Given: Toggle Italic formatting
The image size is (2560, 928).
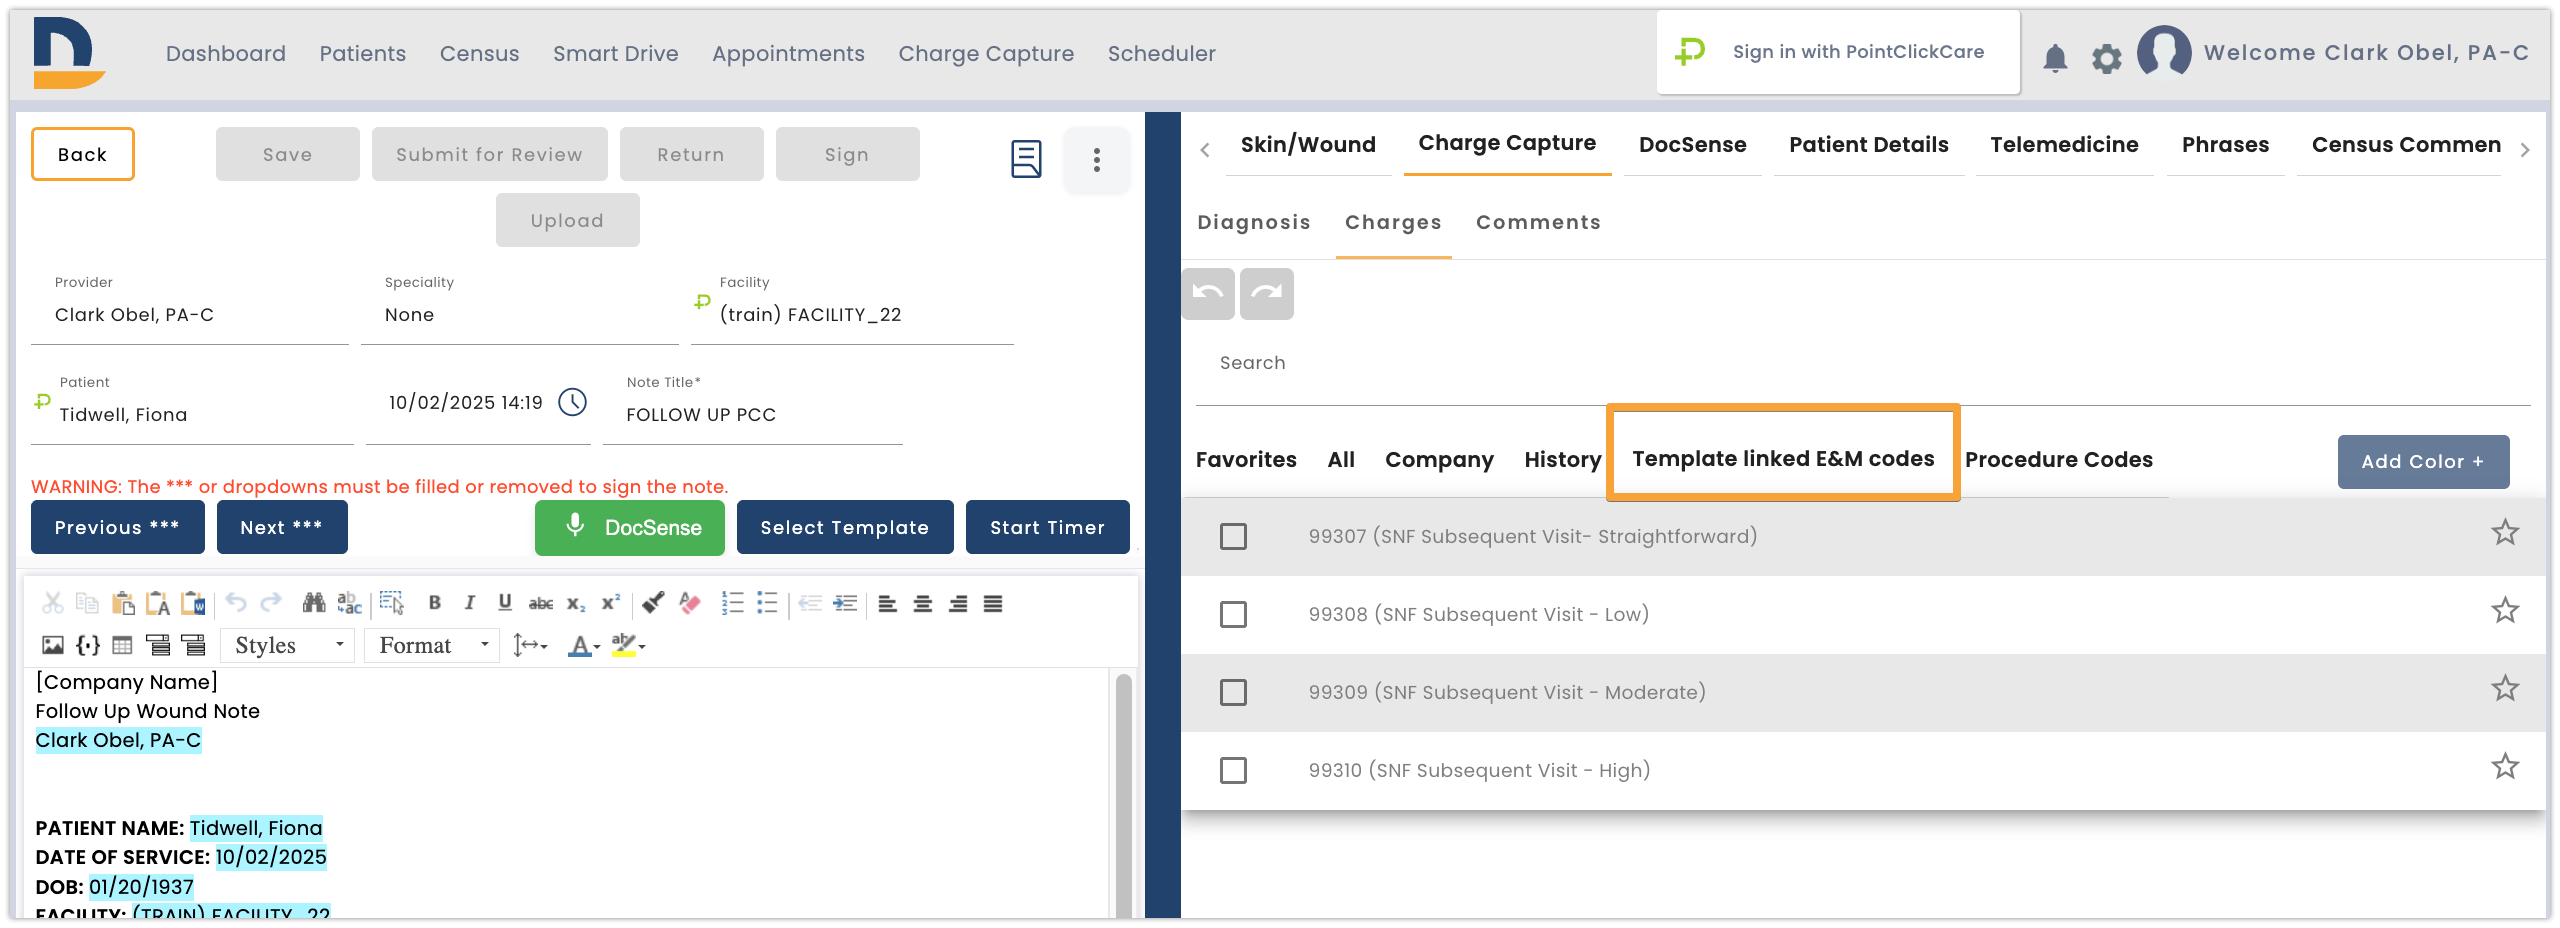Looking at the screenshot, I should pos(470,603).
